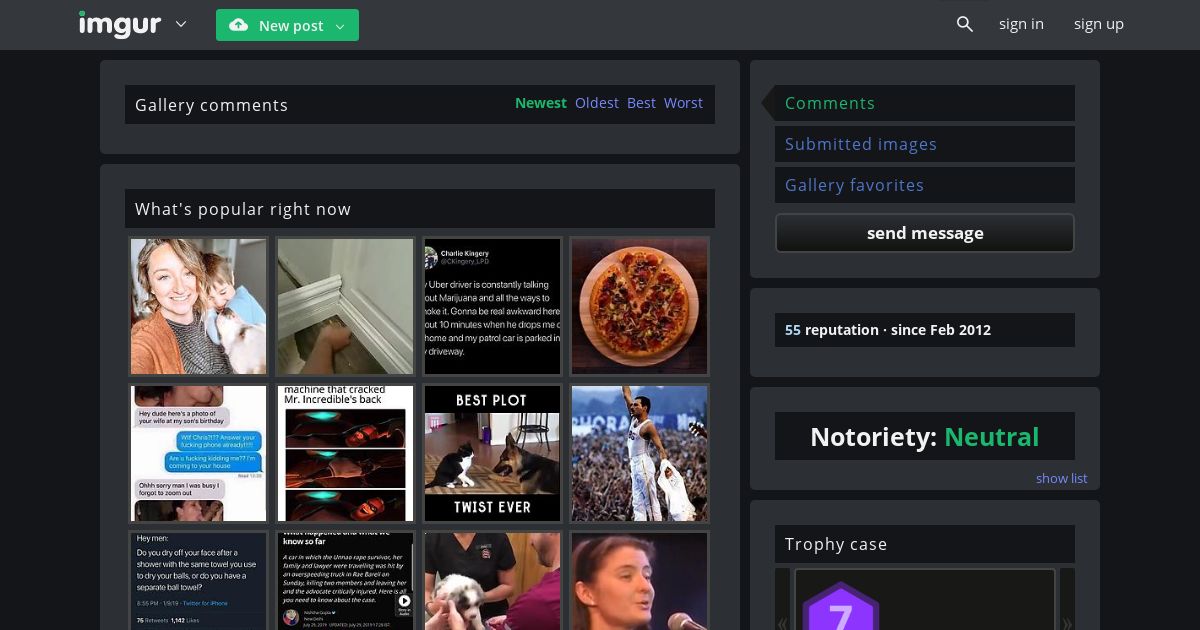Open the Charlie Kingery tweet thumbnail
Viewport: 1200px width, 630px height.
[x=492, y=306]
